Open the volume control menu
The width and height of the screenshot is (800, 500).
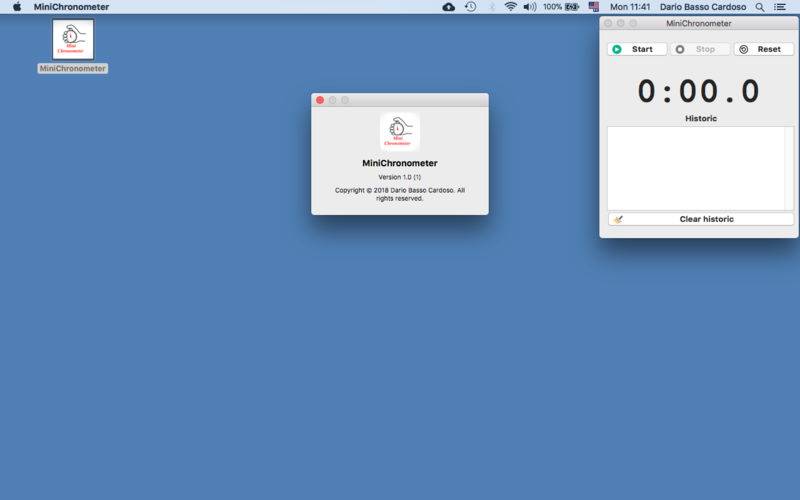click(x=530, y=7)
